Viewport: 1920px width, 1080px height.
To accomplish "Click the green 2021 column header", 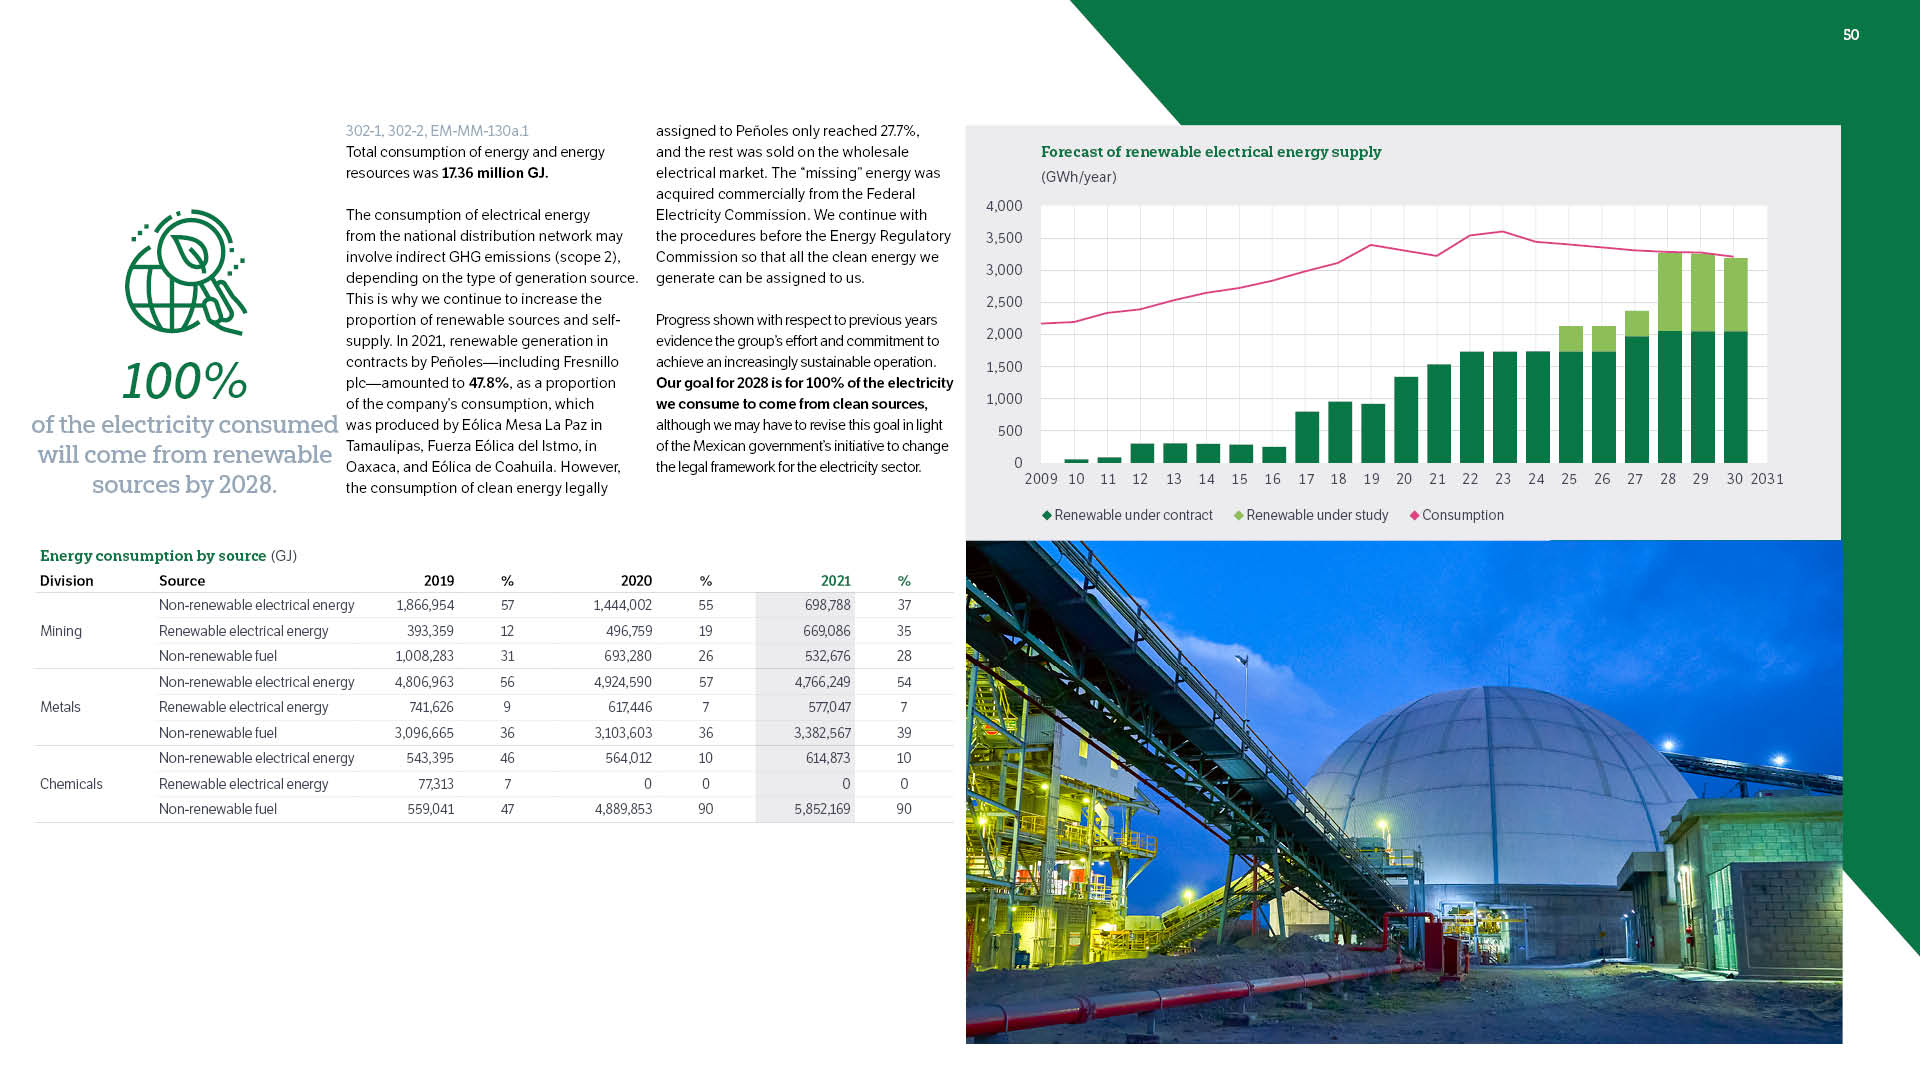I will pyautogui.click(x=836, y=581).
